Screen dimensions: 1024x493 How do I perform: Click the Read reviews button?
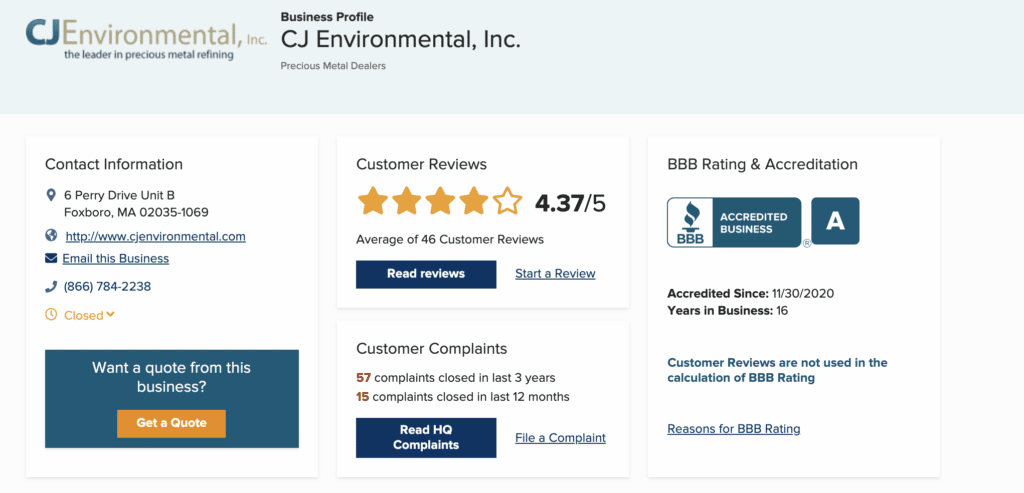tap(426, 274)
